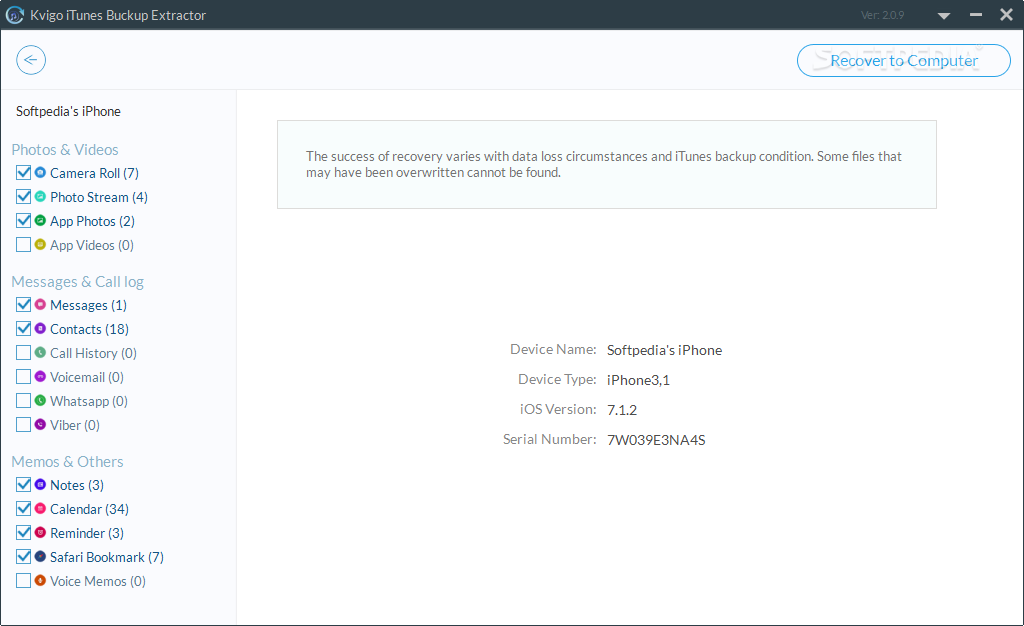
Task: Click the Reminder red icon
Action: pyautogui.click(x=40, y=533)
